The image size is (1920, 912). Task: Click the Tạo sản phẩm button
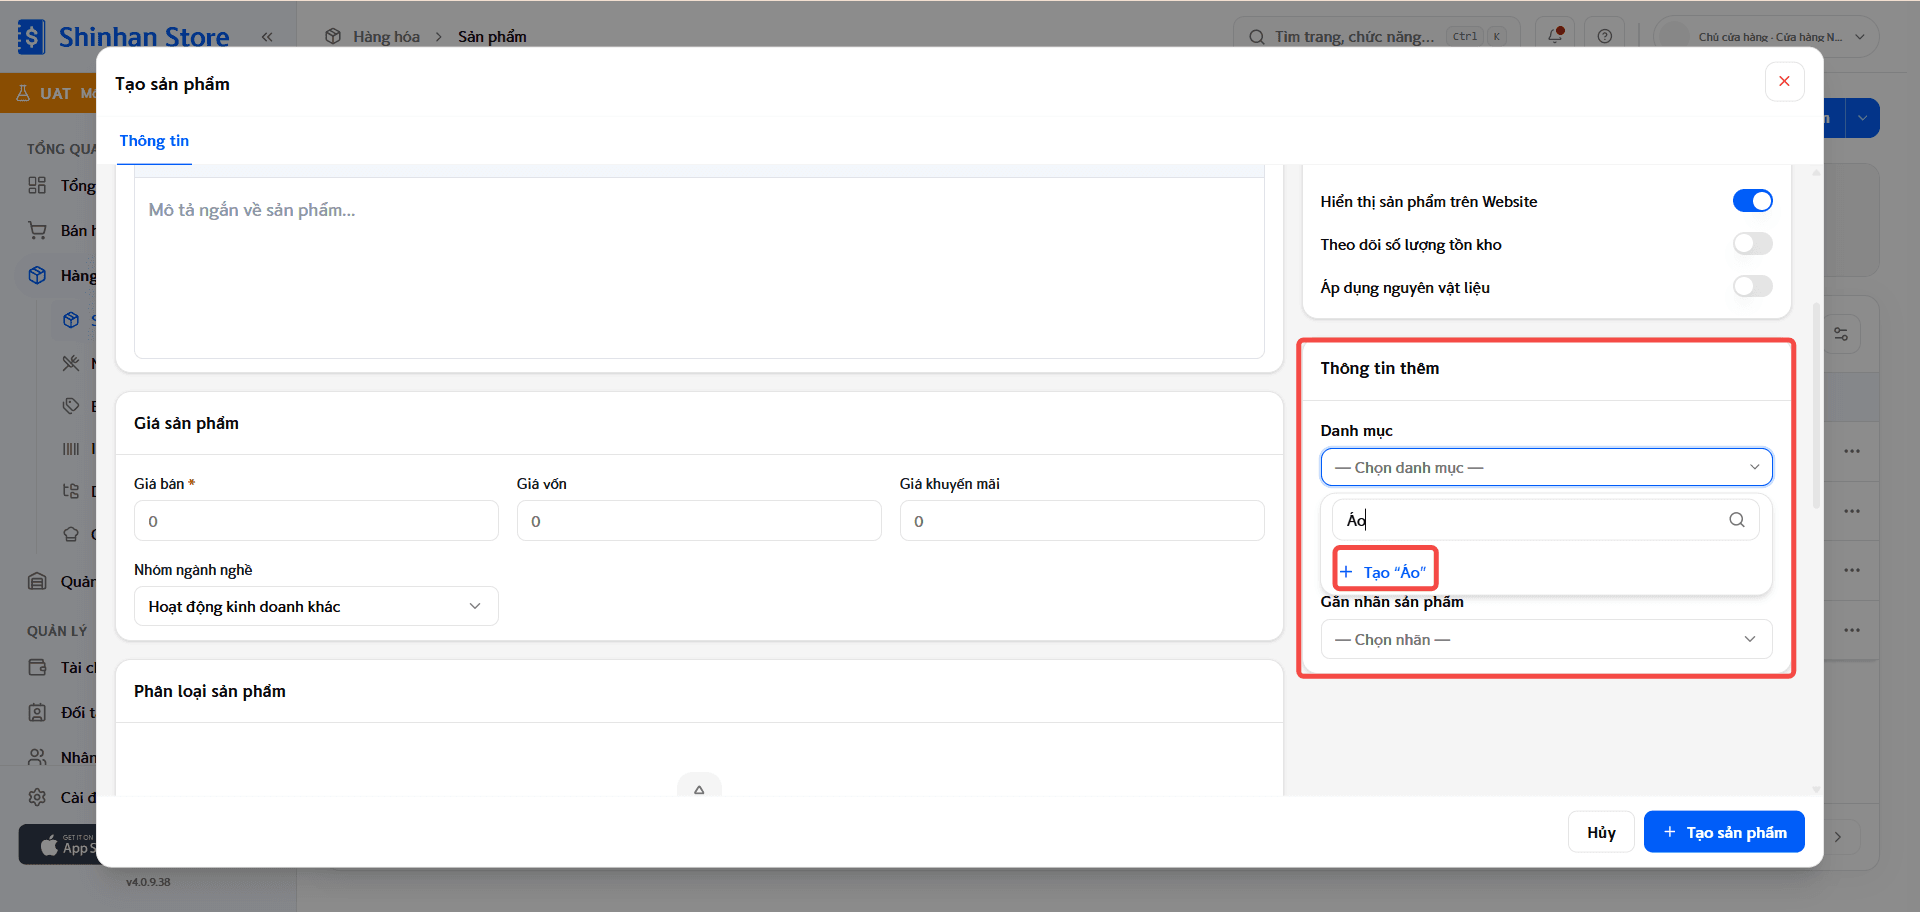(x=1724, y=832)
